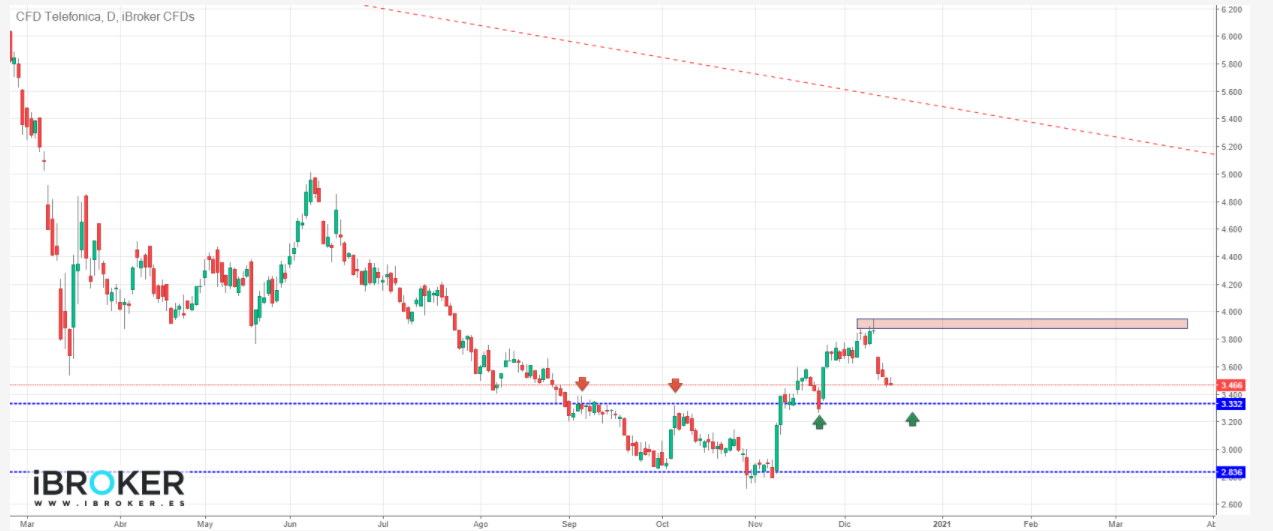Image resolution: width=1273 pixels, height=531 pixels.
Task: Click the 3.000 value on price axis
Action: (1230, 450)
